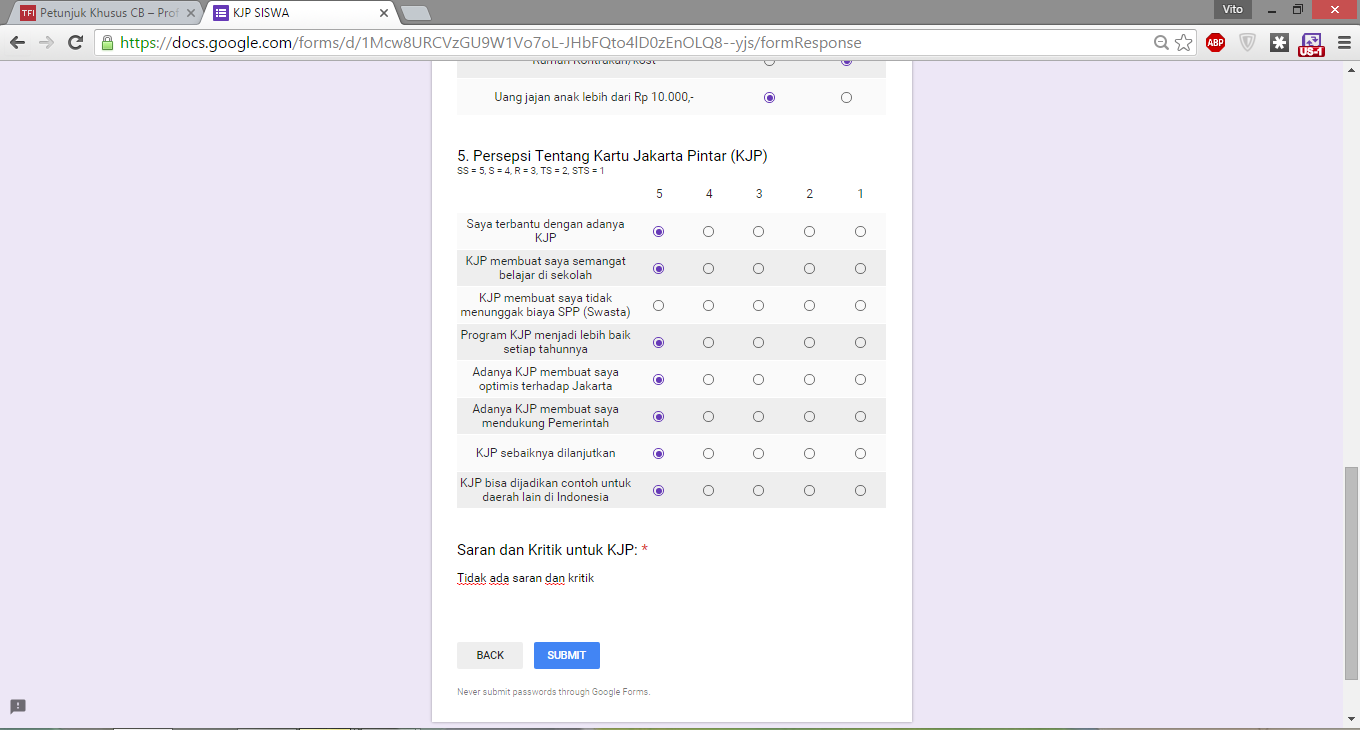Go back using browser back arrow

tap(17, 43)
